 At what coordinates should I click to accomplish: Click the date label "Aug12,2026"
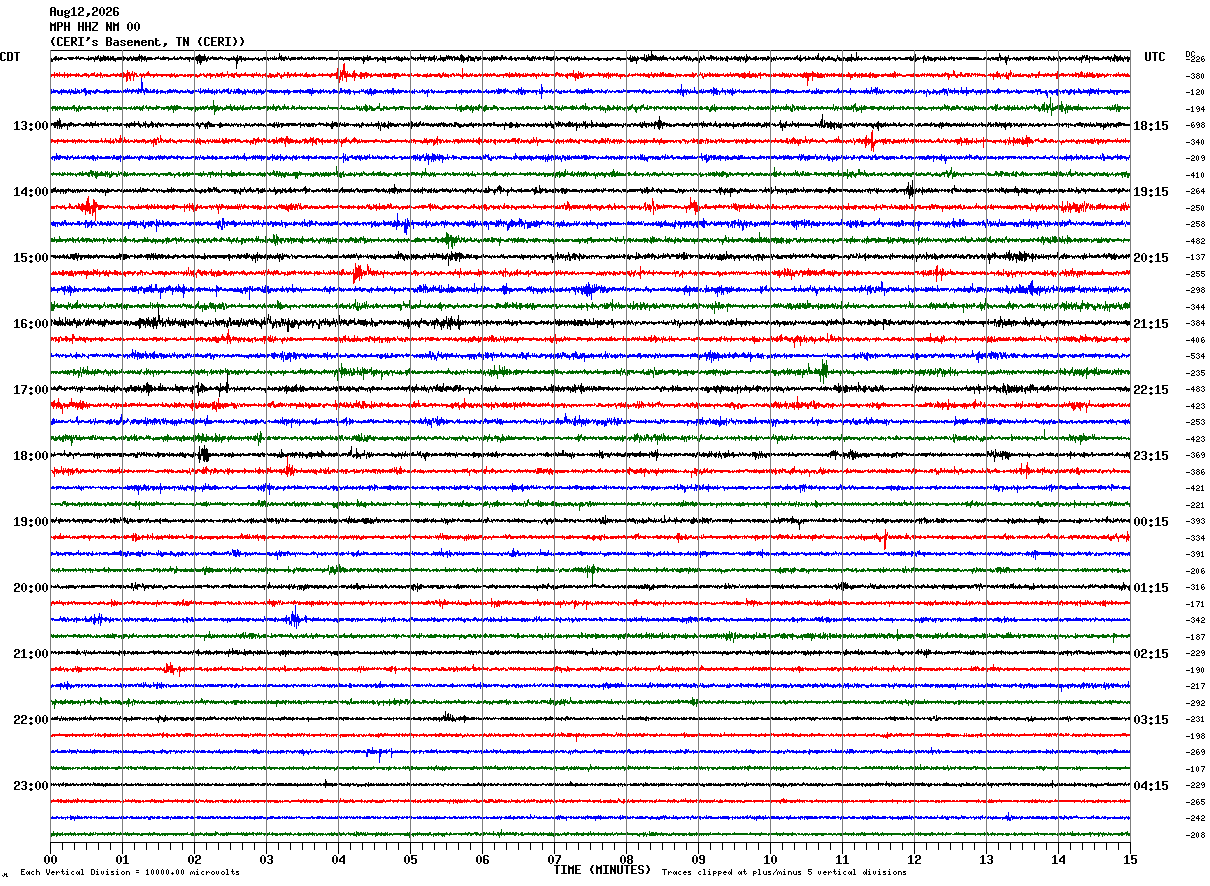pos(84,12)
